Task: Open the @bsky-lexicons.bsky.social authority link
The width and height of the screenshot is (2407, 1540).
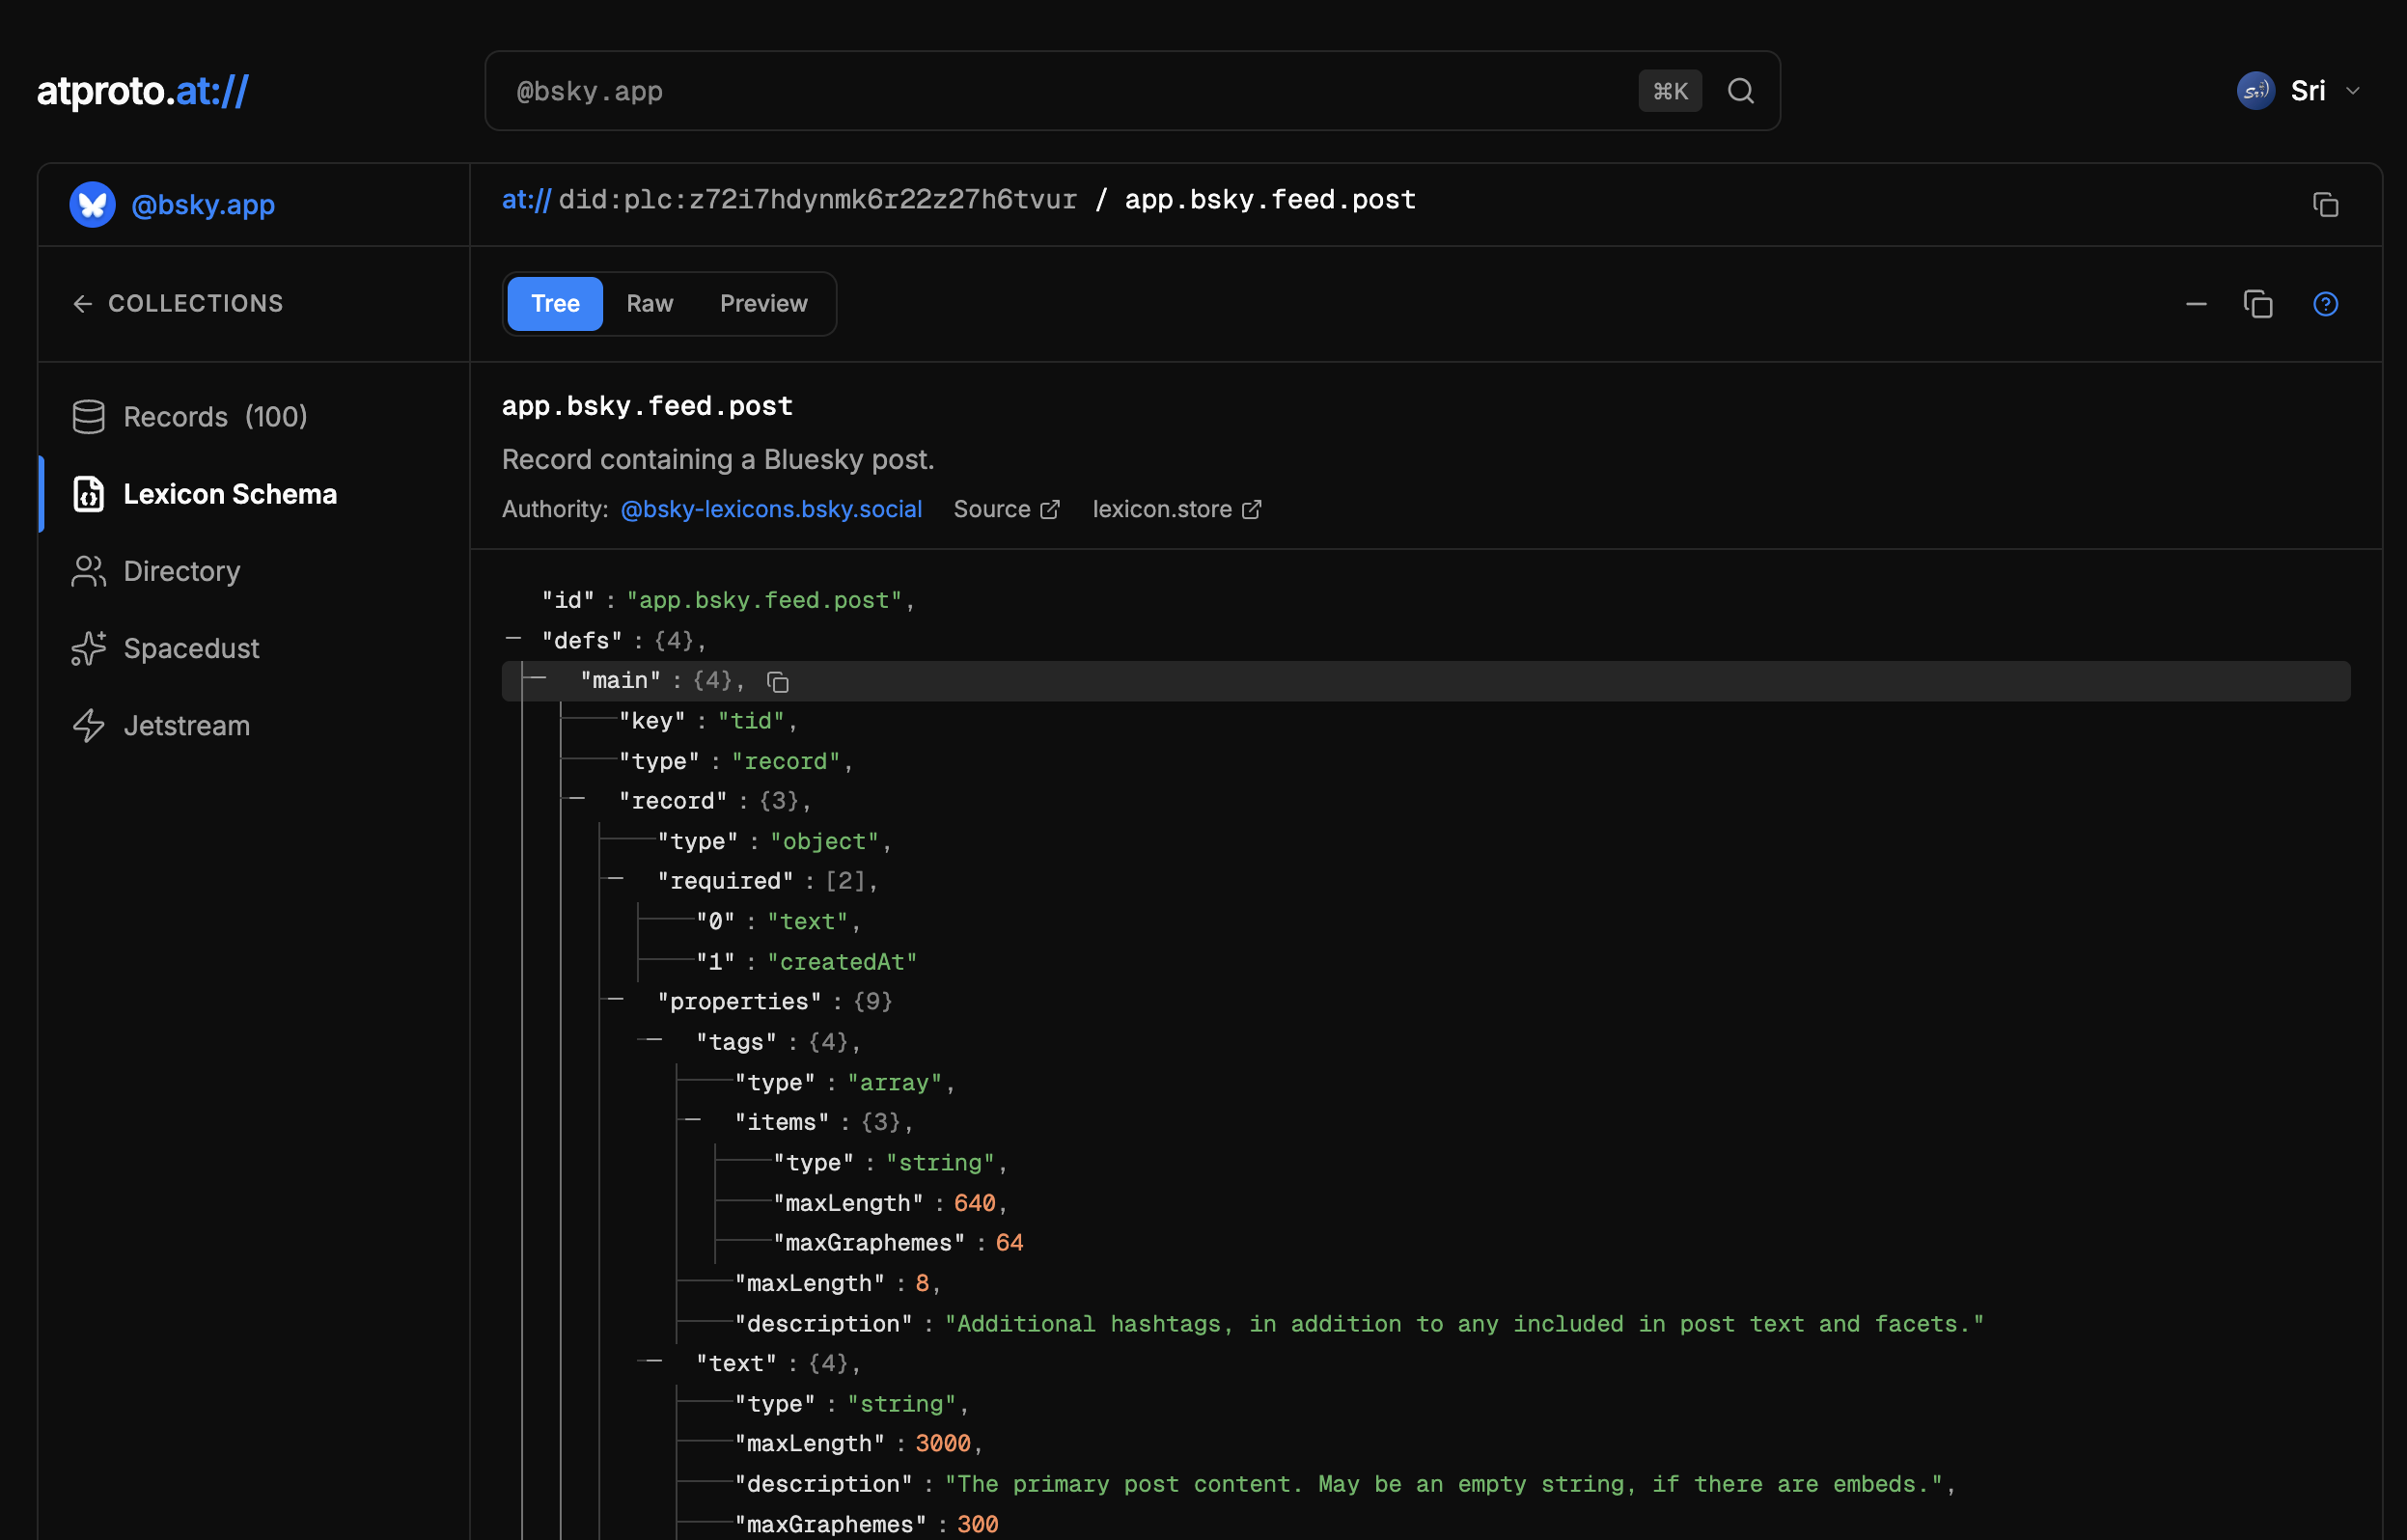Action: click(x=770, y=510)
